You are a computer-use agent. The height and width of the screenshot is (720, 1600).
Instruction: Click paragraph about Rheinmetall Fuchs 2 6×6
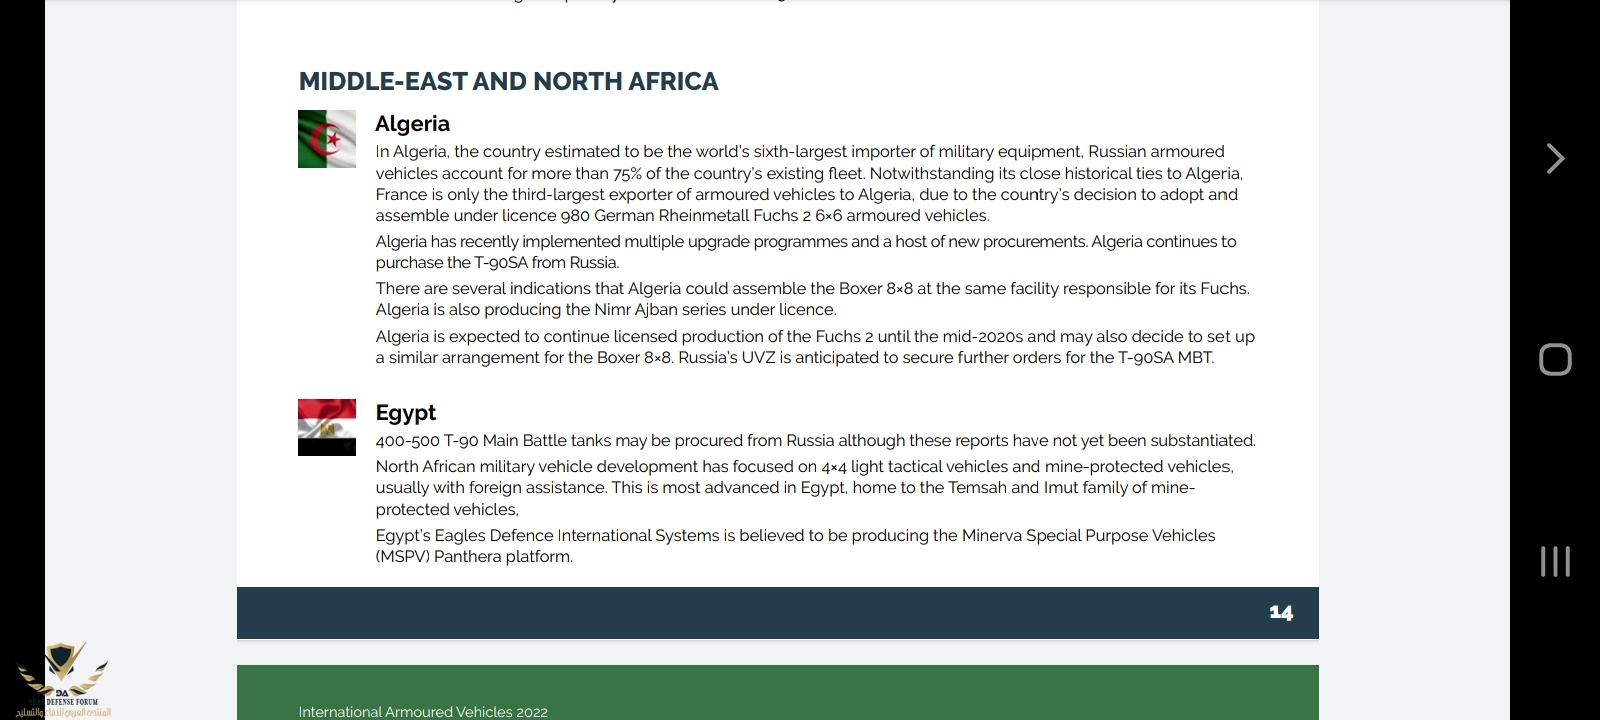(808, 184)
